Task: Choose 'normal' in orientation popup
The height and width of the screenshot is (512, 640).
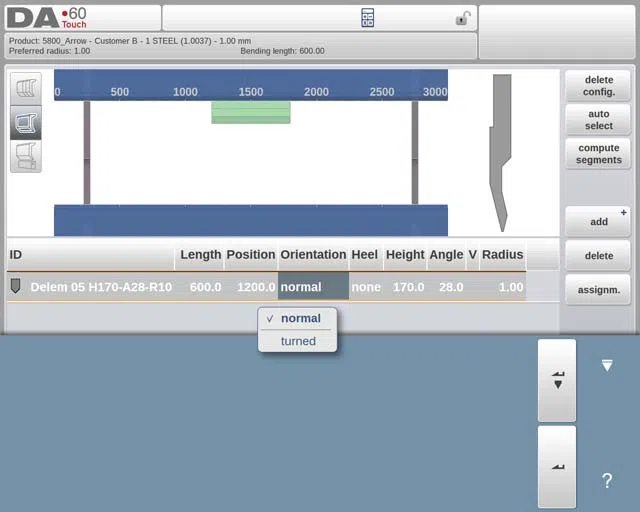Action: pos(297,318)
